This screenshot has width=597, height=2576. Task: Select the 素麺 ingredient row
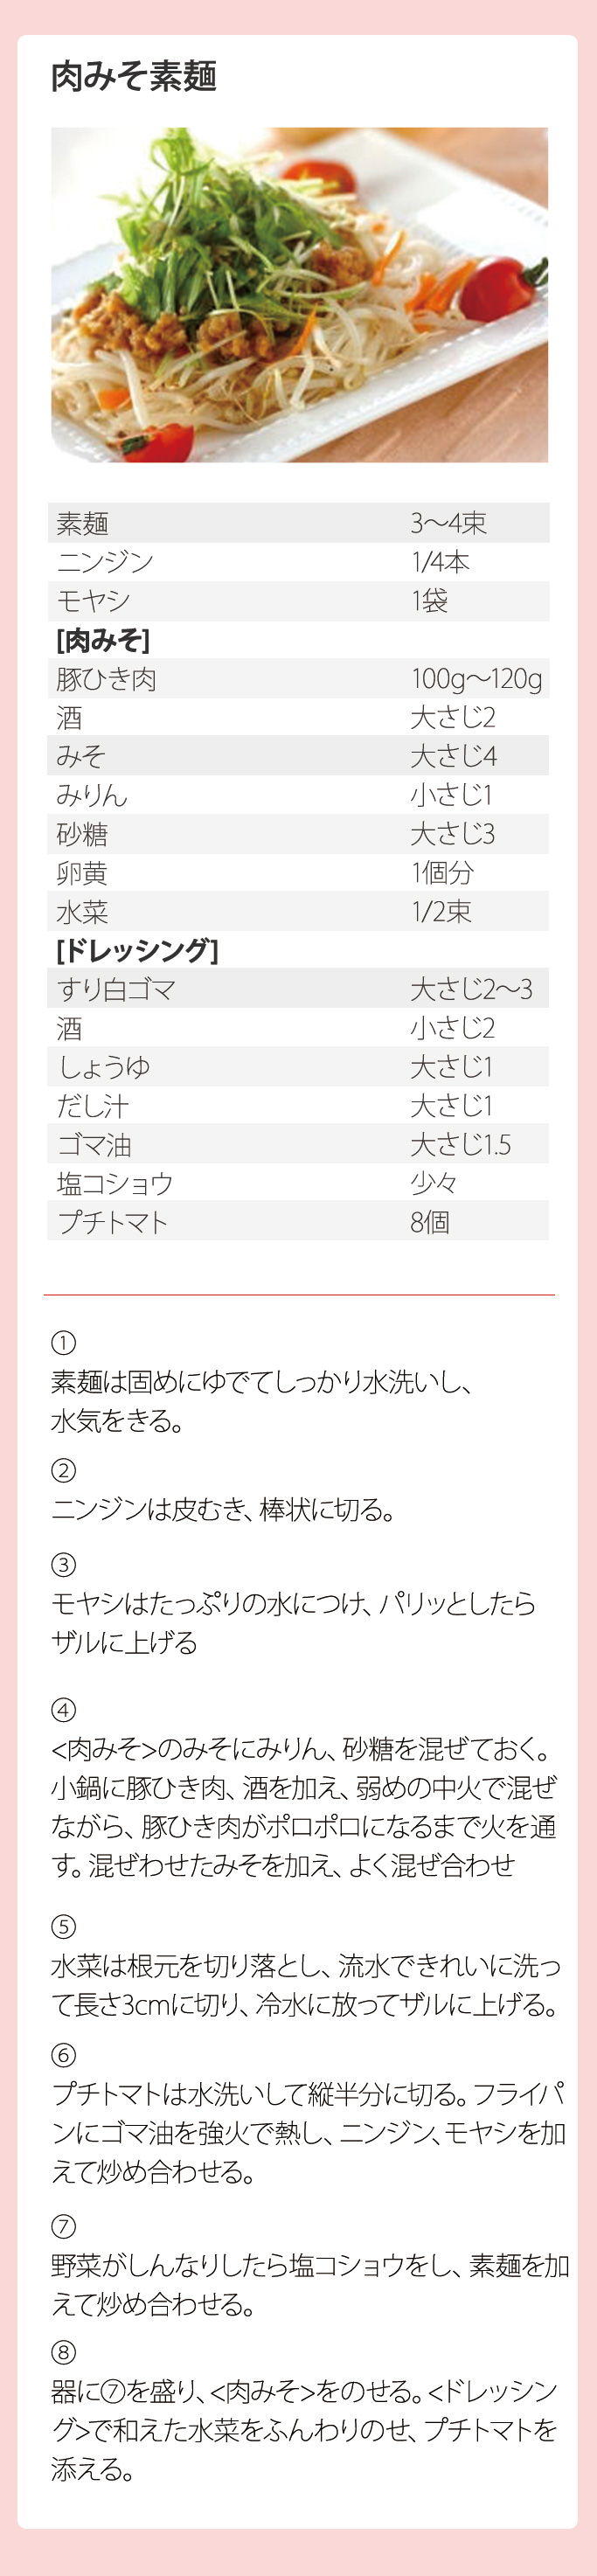click(298, 523)
